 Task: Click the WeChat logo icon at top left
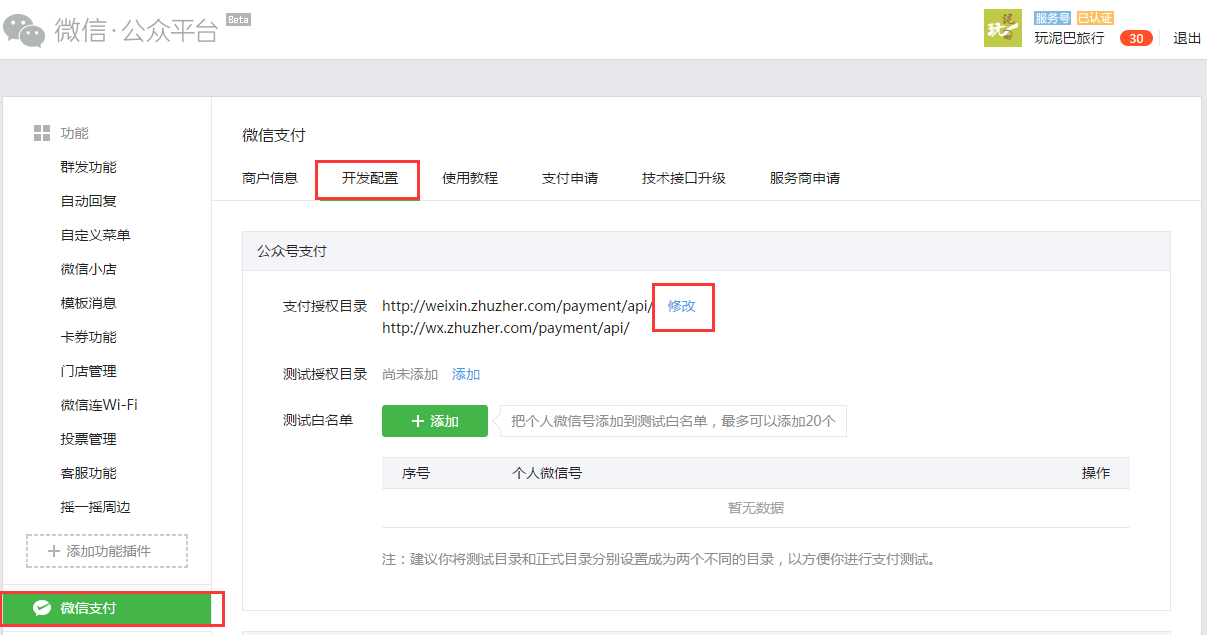point(24,30)
